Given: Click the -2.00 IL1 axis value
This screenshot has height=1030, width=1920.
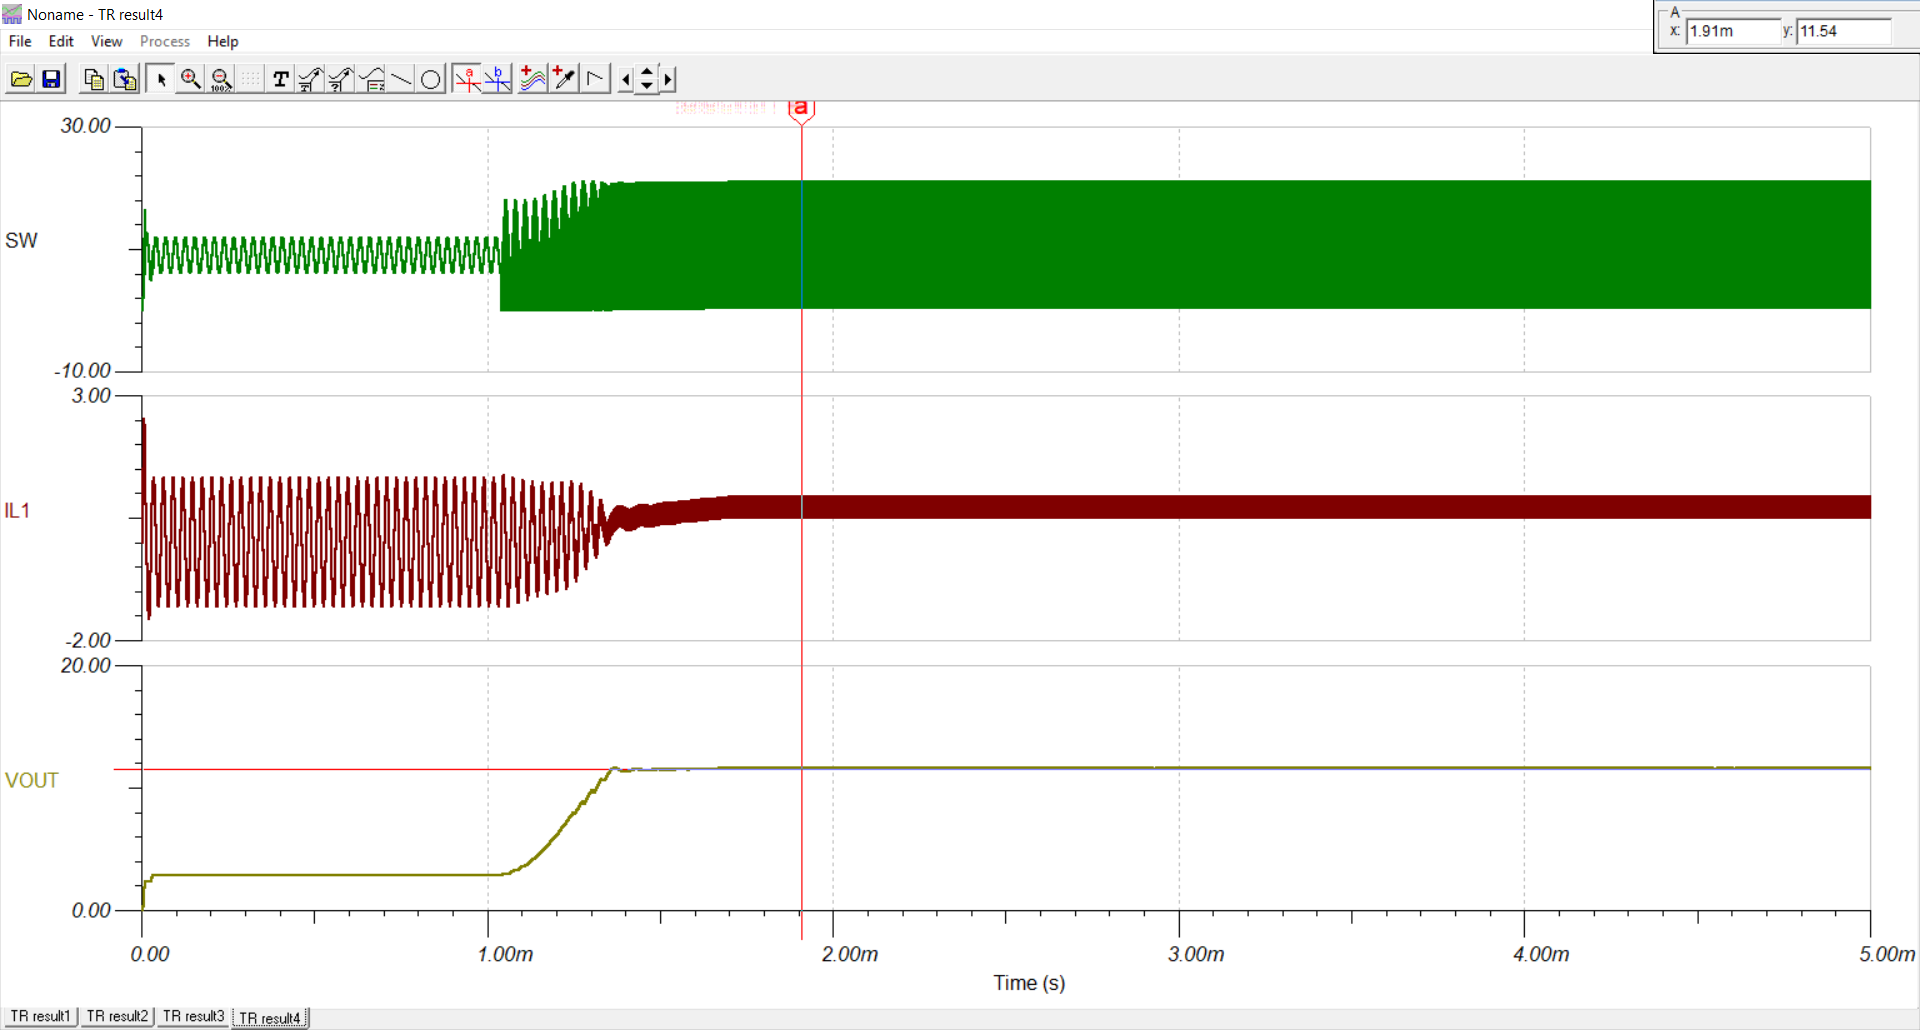Looking at the screenshot, I should coord(88,641).
